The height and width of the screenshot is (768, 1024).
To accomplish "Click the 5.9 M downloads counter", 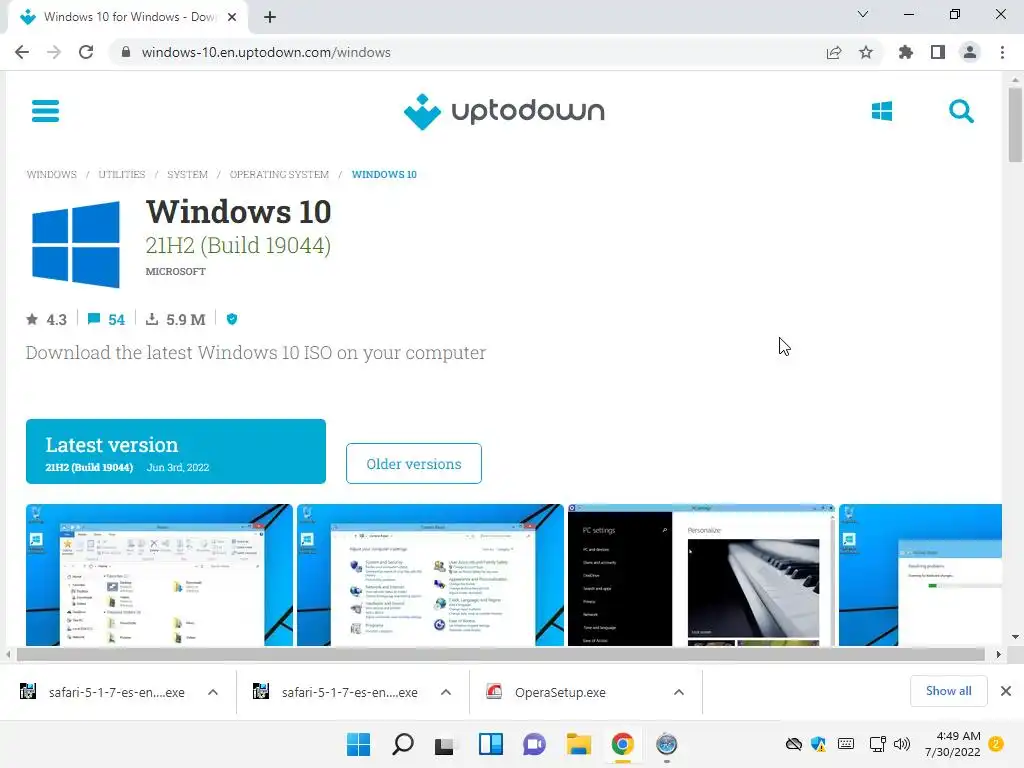I will pyautogui.click(x=176, y=319).
